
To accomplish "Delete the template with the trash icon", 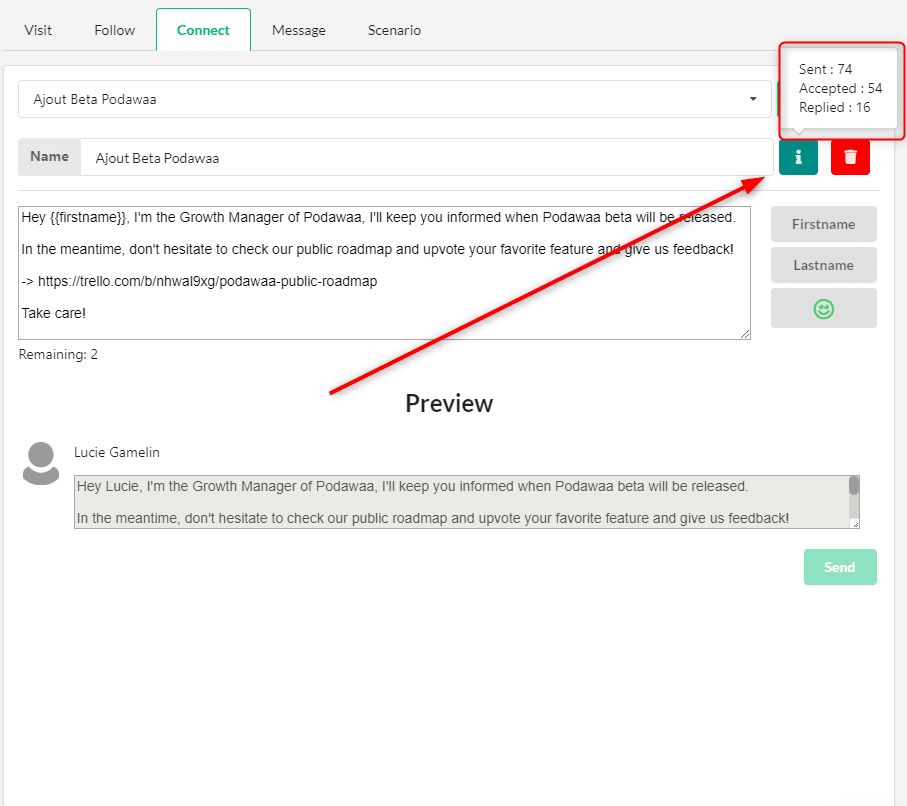I will click(850, 157).
